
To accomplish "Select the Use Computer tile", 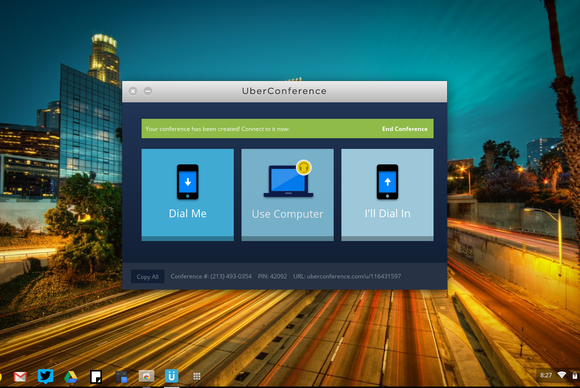I will [287, 195].
